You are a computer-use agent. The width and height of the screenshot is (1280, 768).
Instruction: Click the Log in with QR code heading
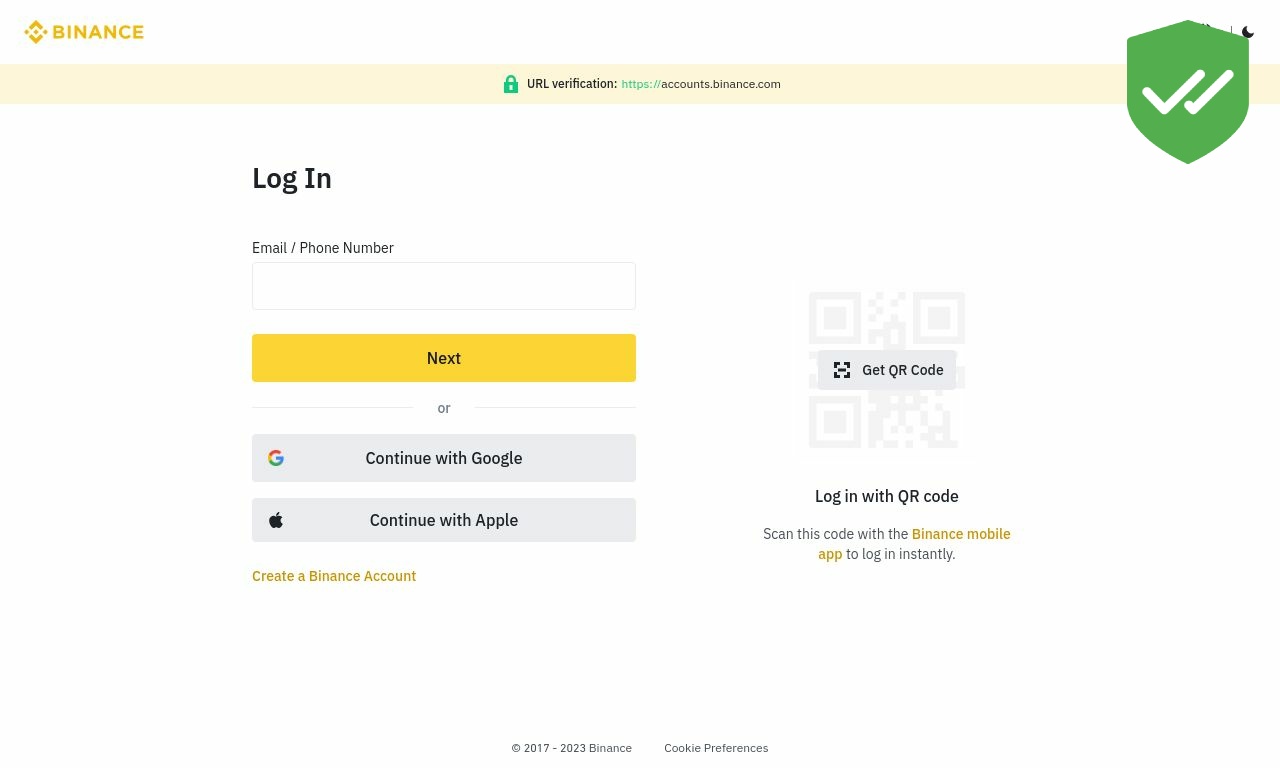click(887, 496)
